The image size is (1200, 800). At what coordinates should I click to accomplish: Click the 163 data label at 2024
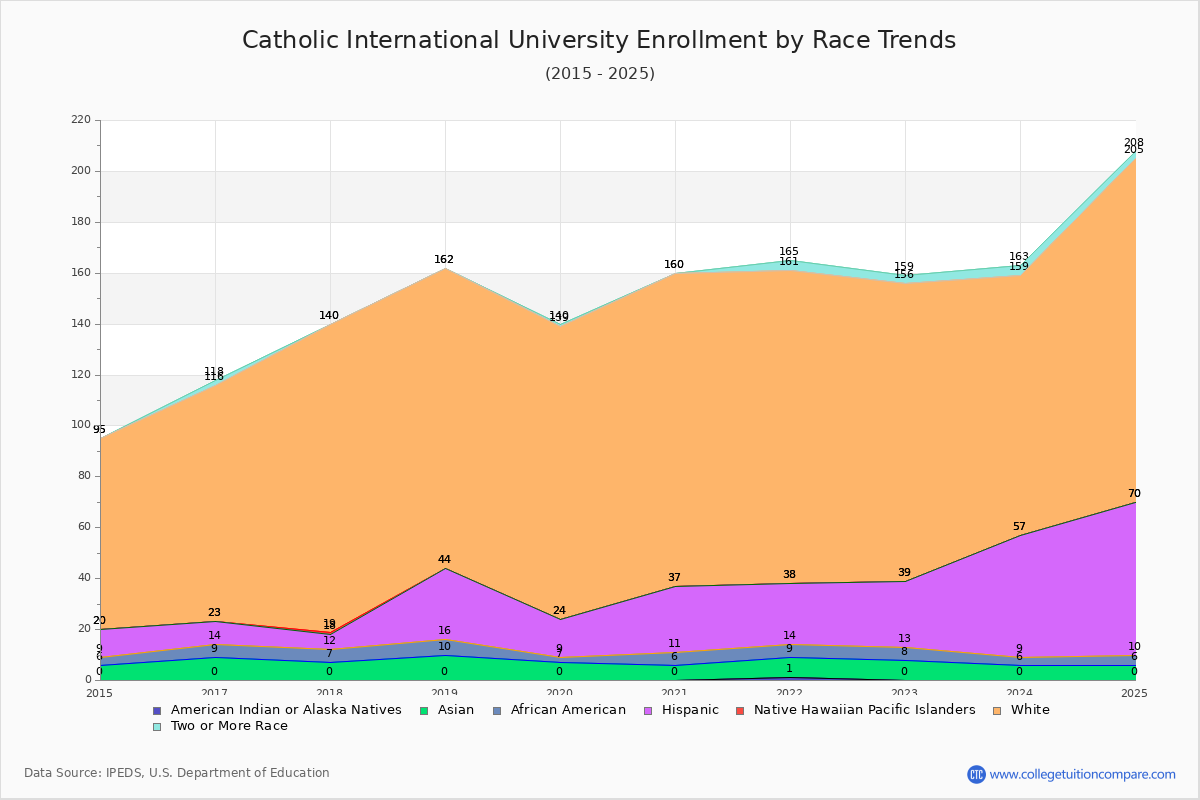[x=1019, y=257]
